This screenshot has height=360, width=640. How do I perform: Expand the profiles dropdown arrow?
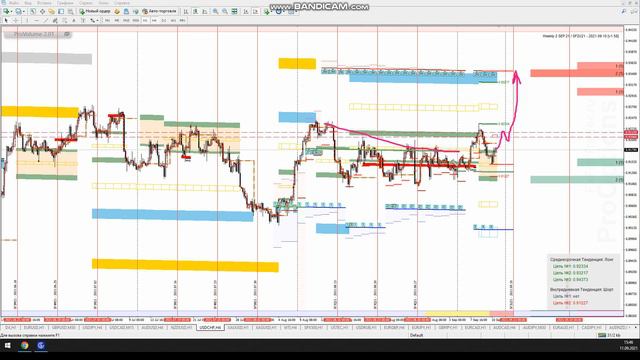point(23,11)
